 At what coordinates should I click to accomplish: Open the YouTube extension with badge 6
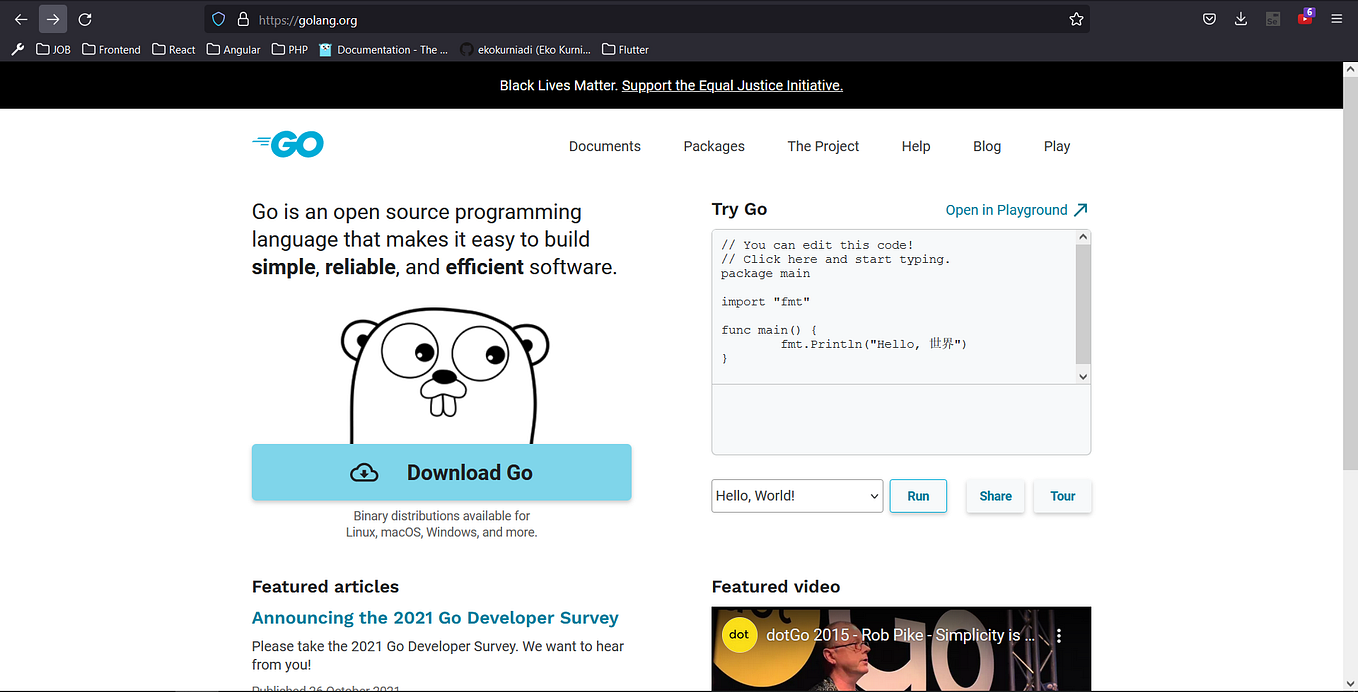(x=1304, y=19)
